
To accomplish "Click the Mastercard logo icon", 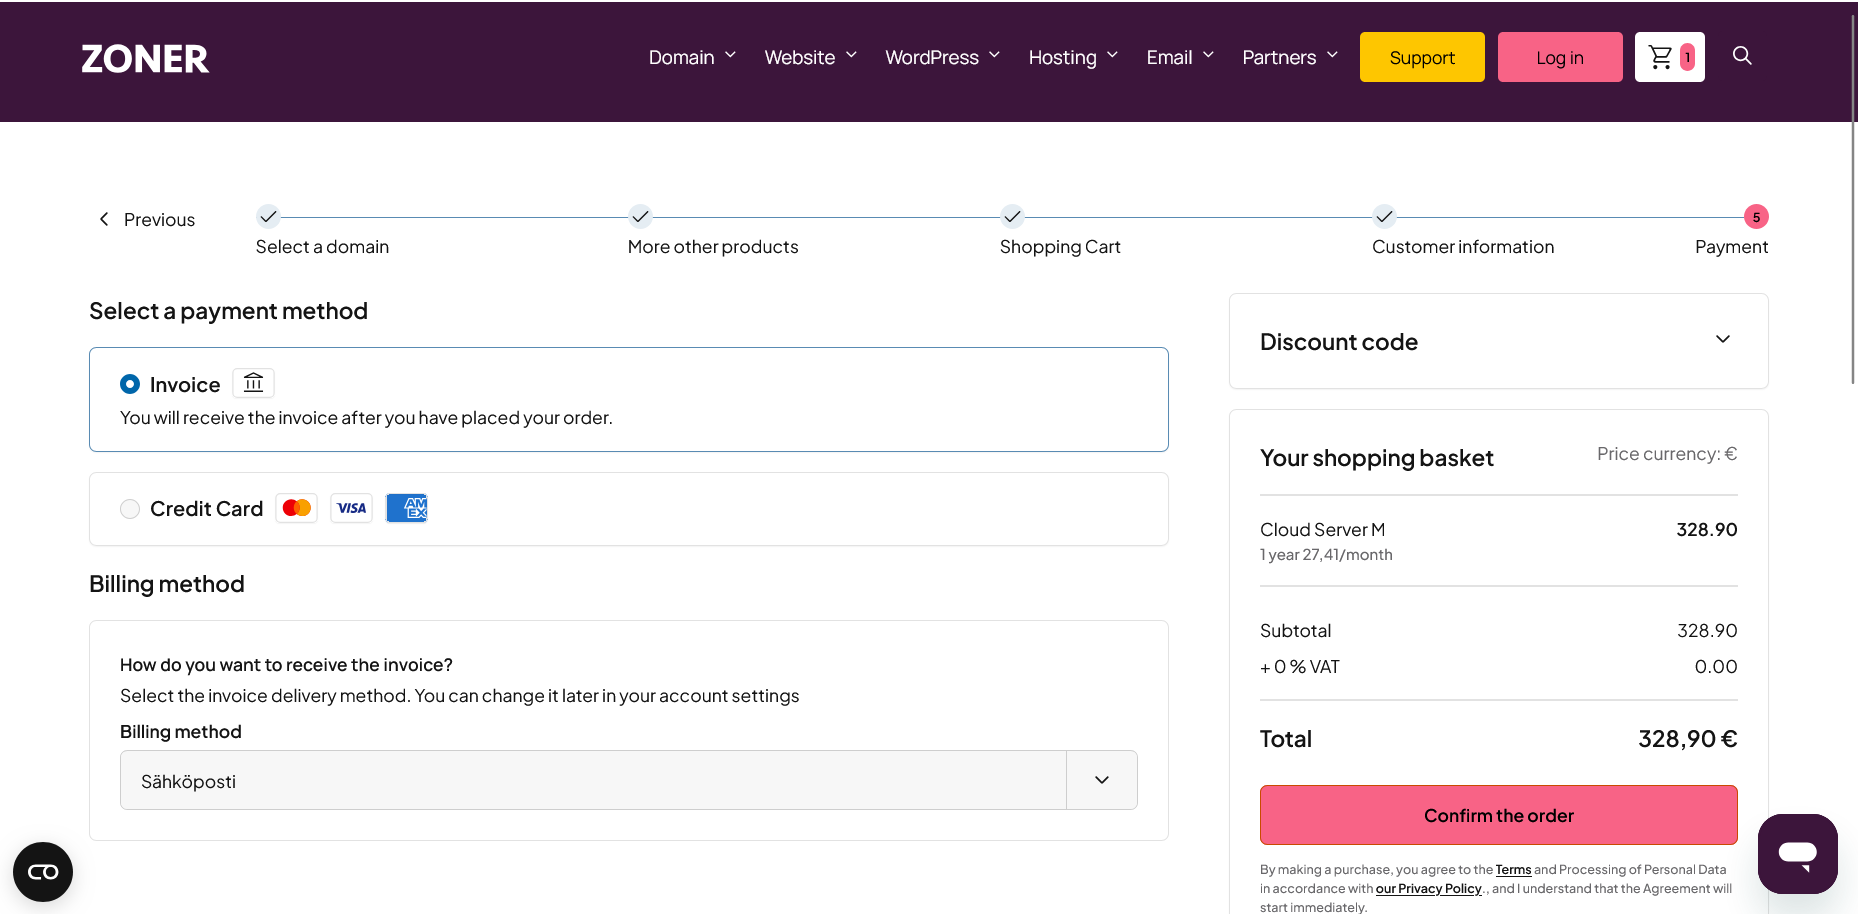I will coord(297,508).
